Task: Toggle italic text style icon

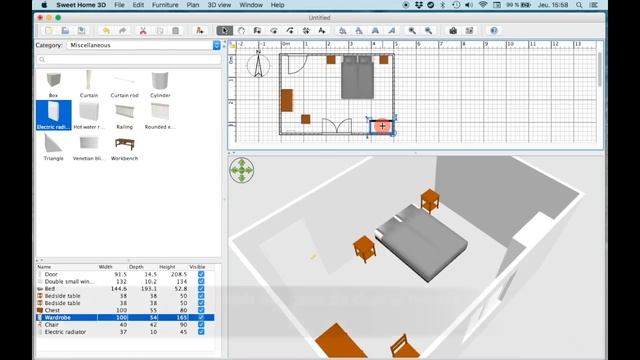Action: (x=391, y=31)
